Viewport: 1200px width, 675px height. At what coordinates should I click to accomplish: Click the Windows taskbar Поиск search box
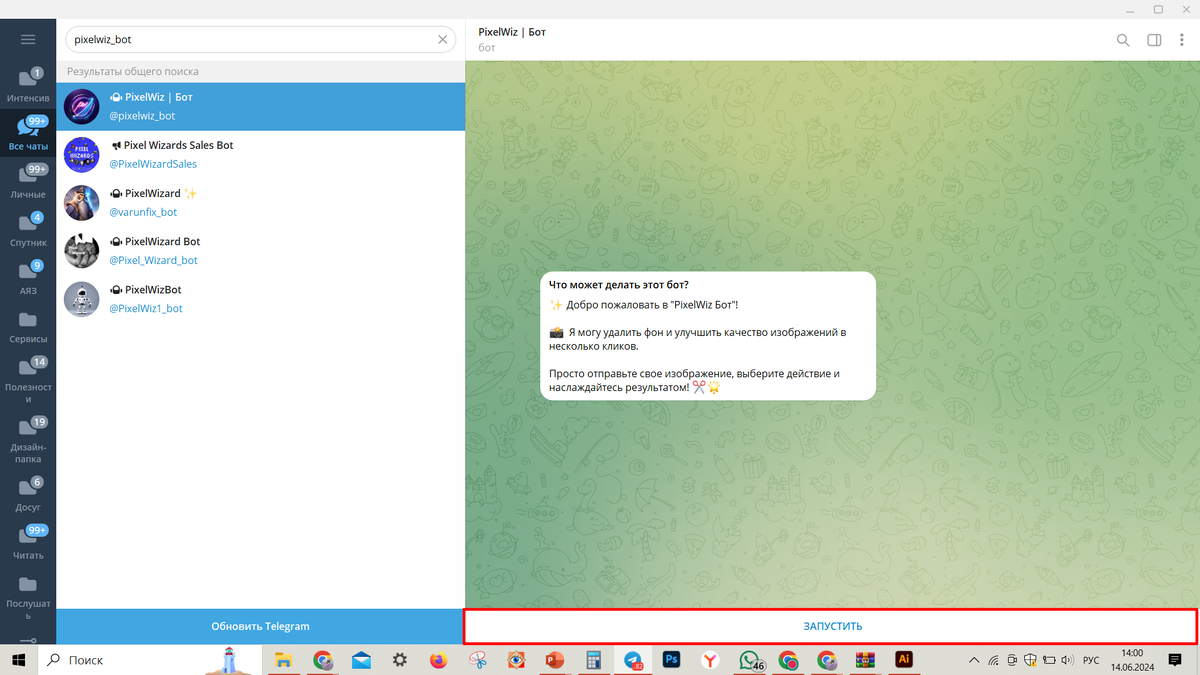[x=150, y=660]
